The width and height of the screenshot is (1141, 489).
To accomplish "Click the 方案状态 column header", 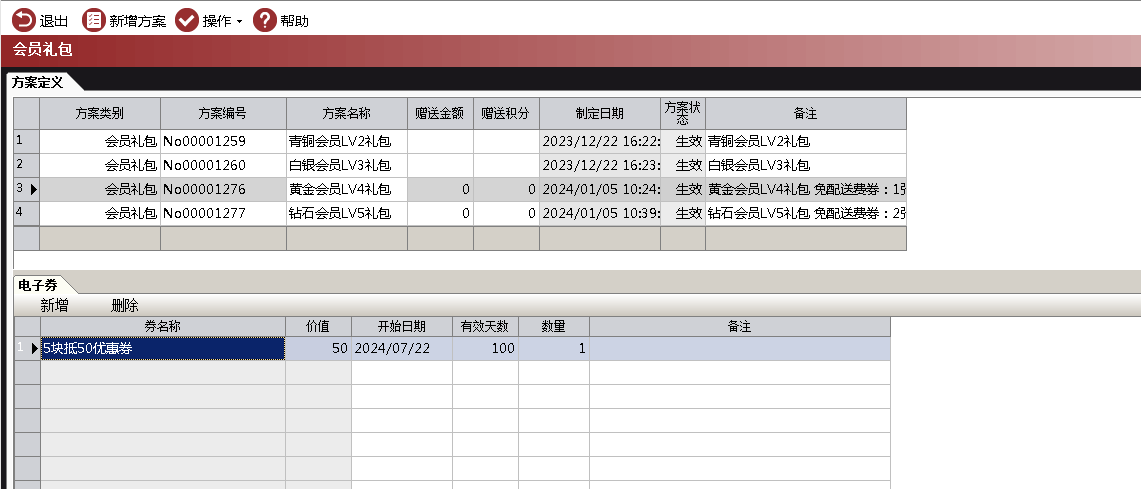I will click(683, 114).
